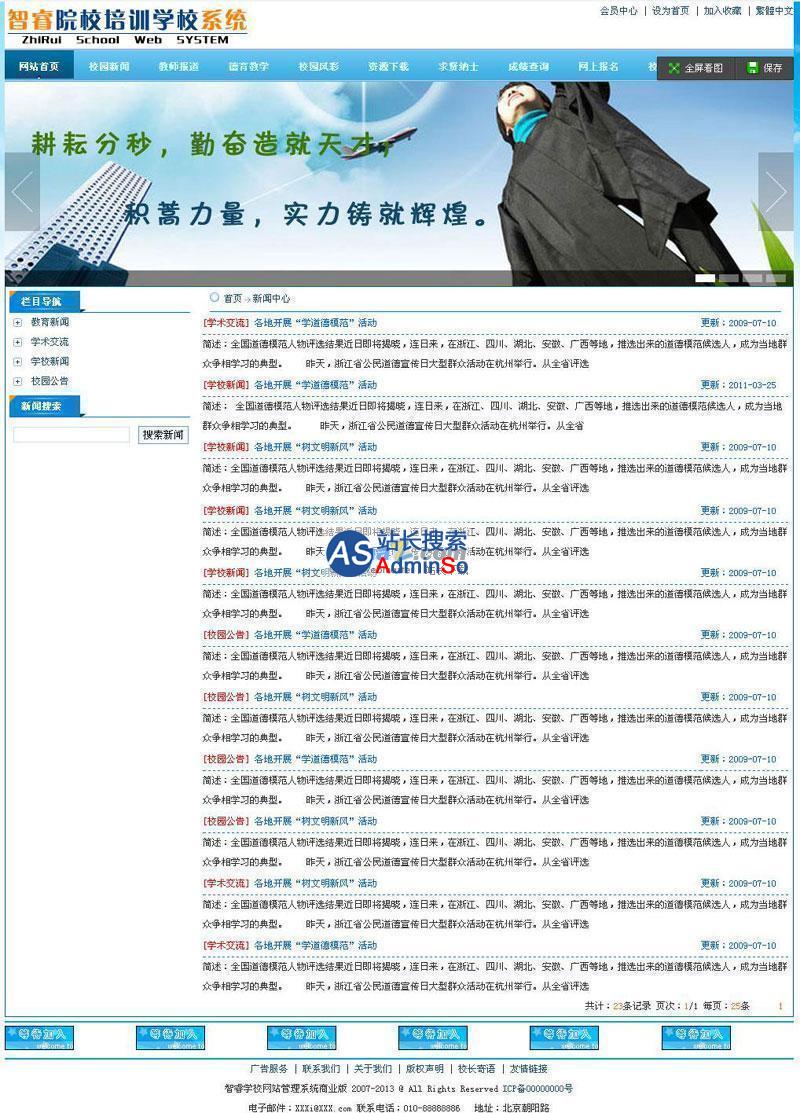
Task: Open the 友情链接 footer link
Action: (x=528, y=1068)
